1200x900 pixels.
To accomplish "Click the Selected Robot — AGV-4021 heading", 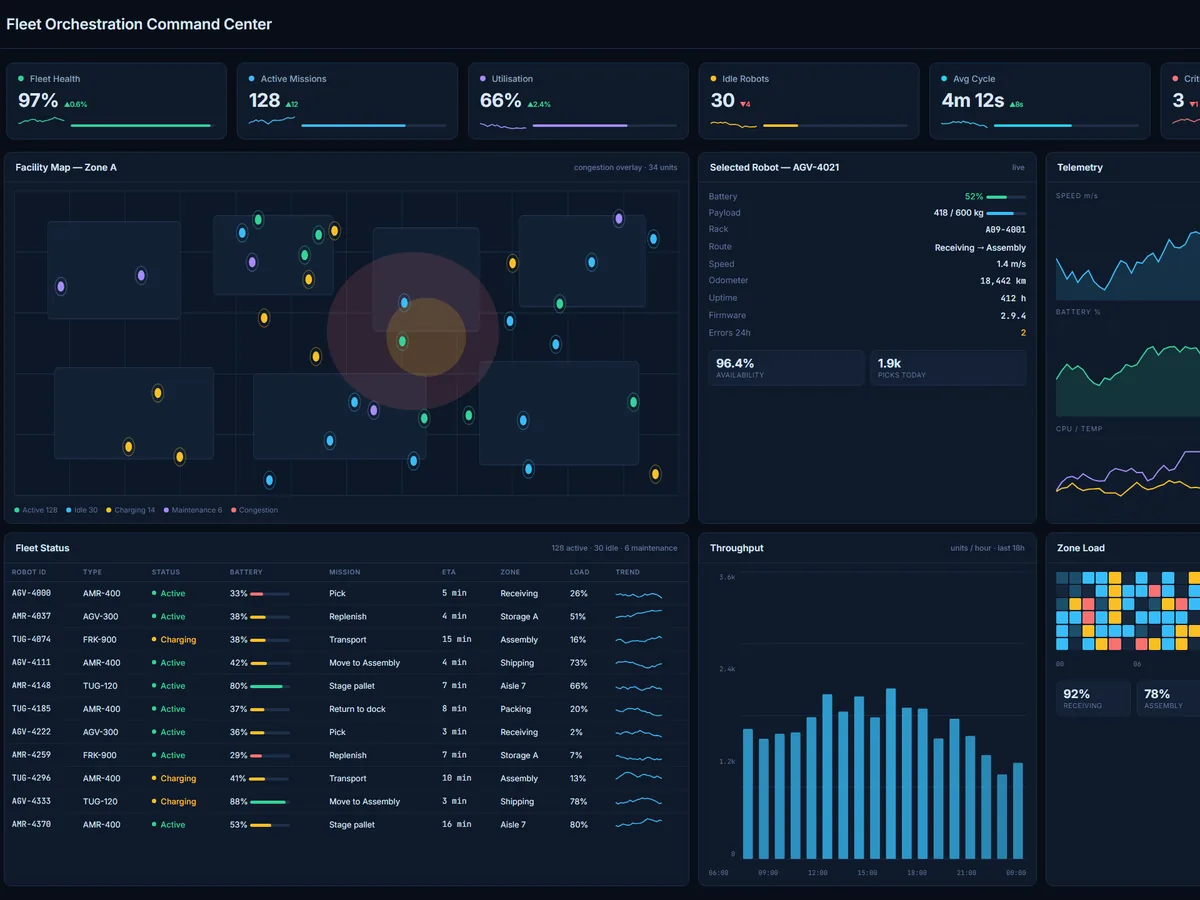I will click(774, 167).
